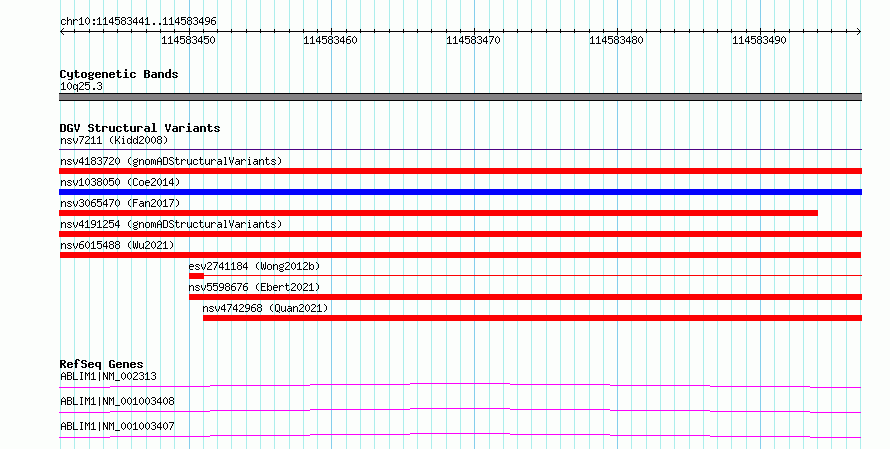This screenshot has width=890, height=449.
Task: Click label esv2741184 (Wong2012b)
Action: tap(254, 266)
